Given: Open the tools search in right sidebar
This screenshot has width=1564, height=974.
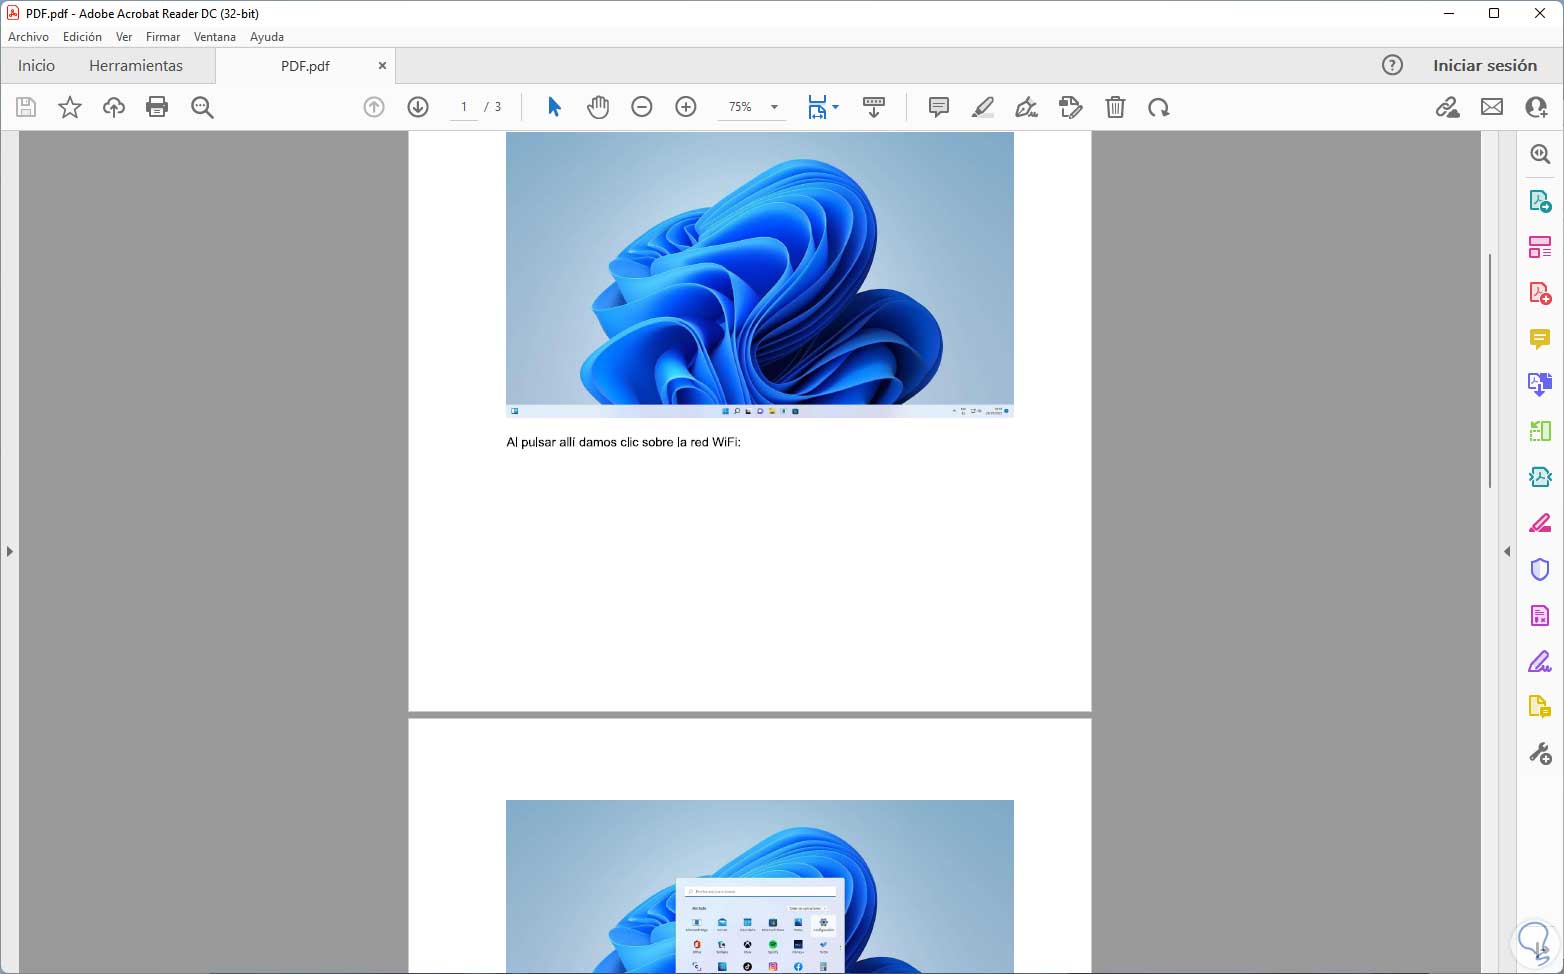Looking at the screenshot, I should click(x=1540, y=154).
